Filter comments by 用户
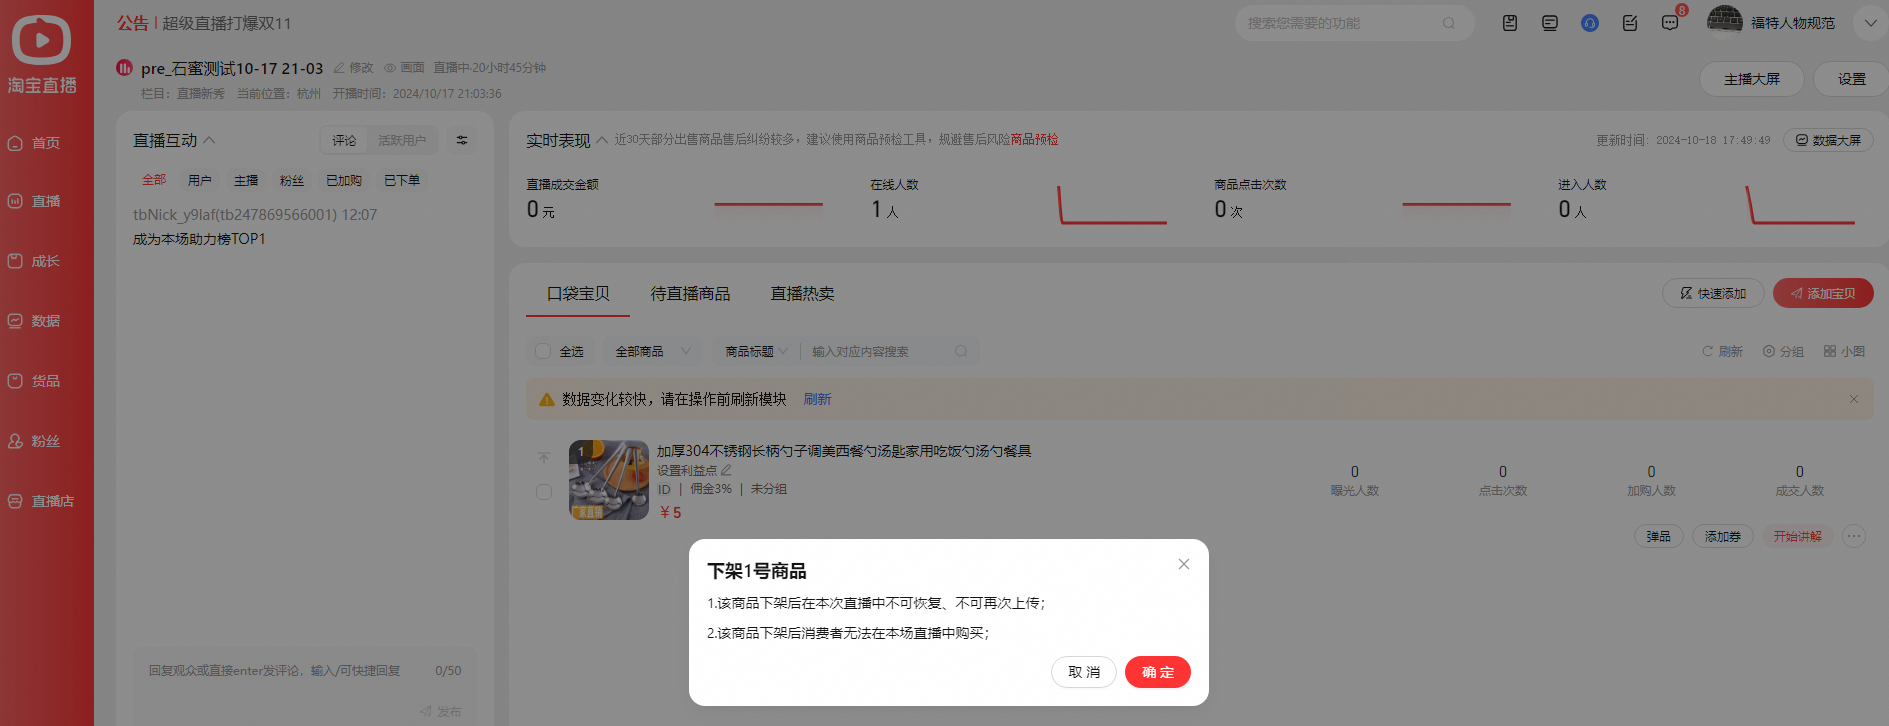 [x=200, y=180]
